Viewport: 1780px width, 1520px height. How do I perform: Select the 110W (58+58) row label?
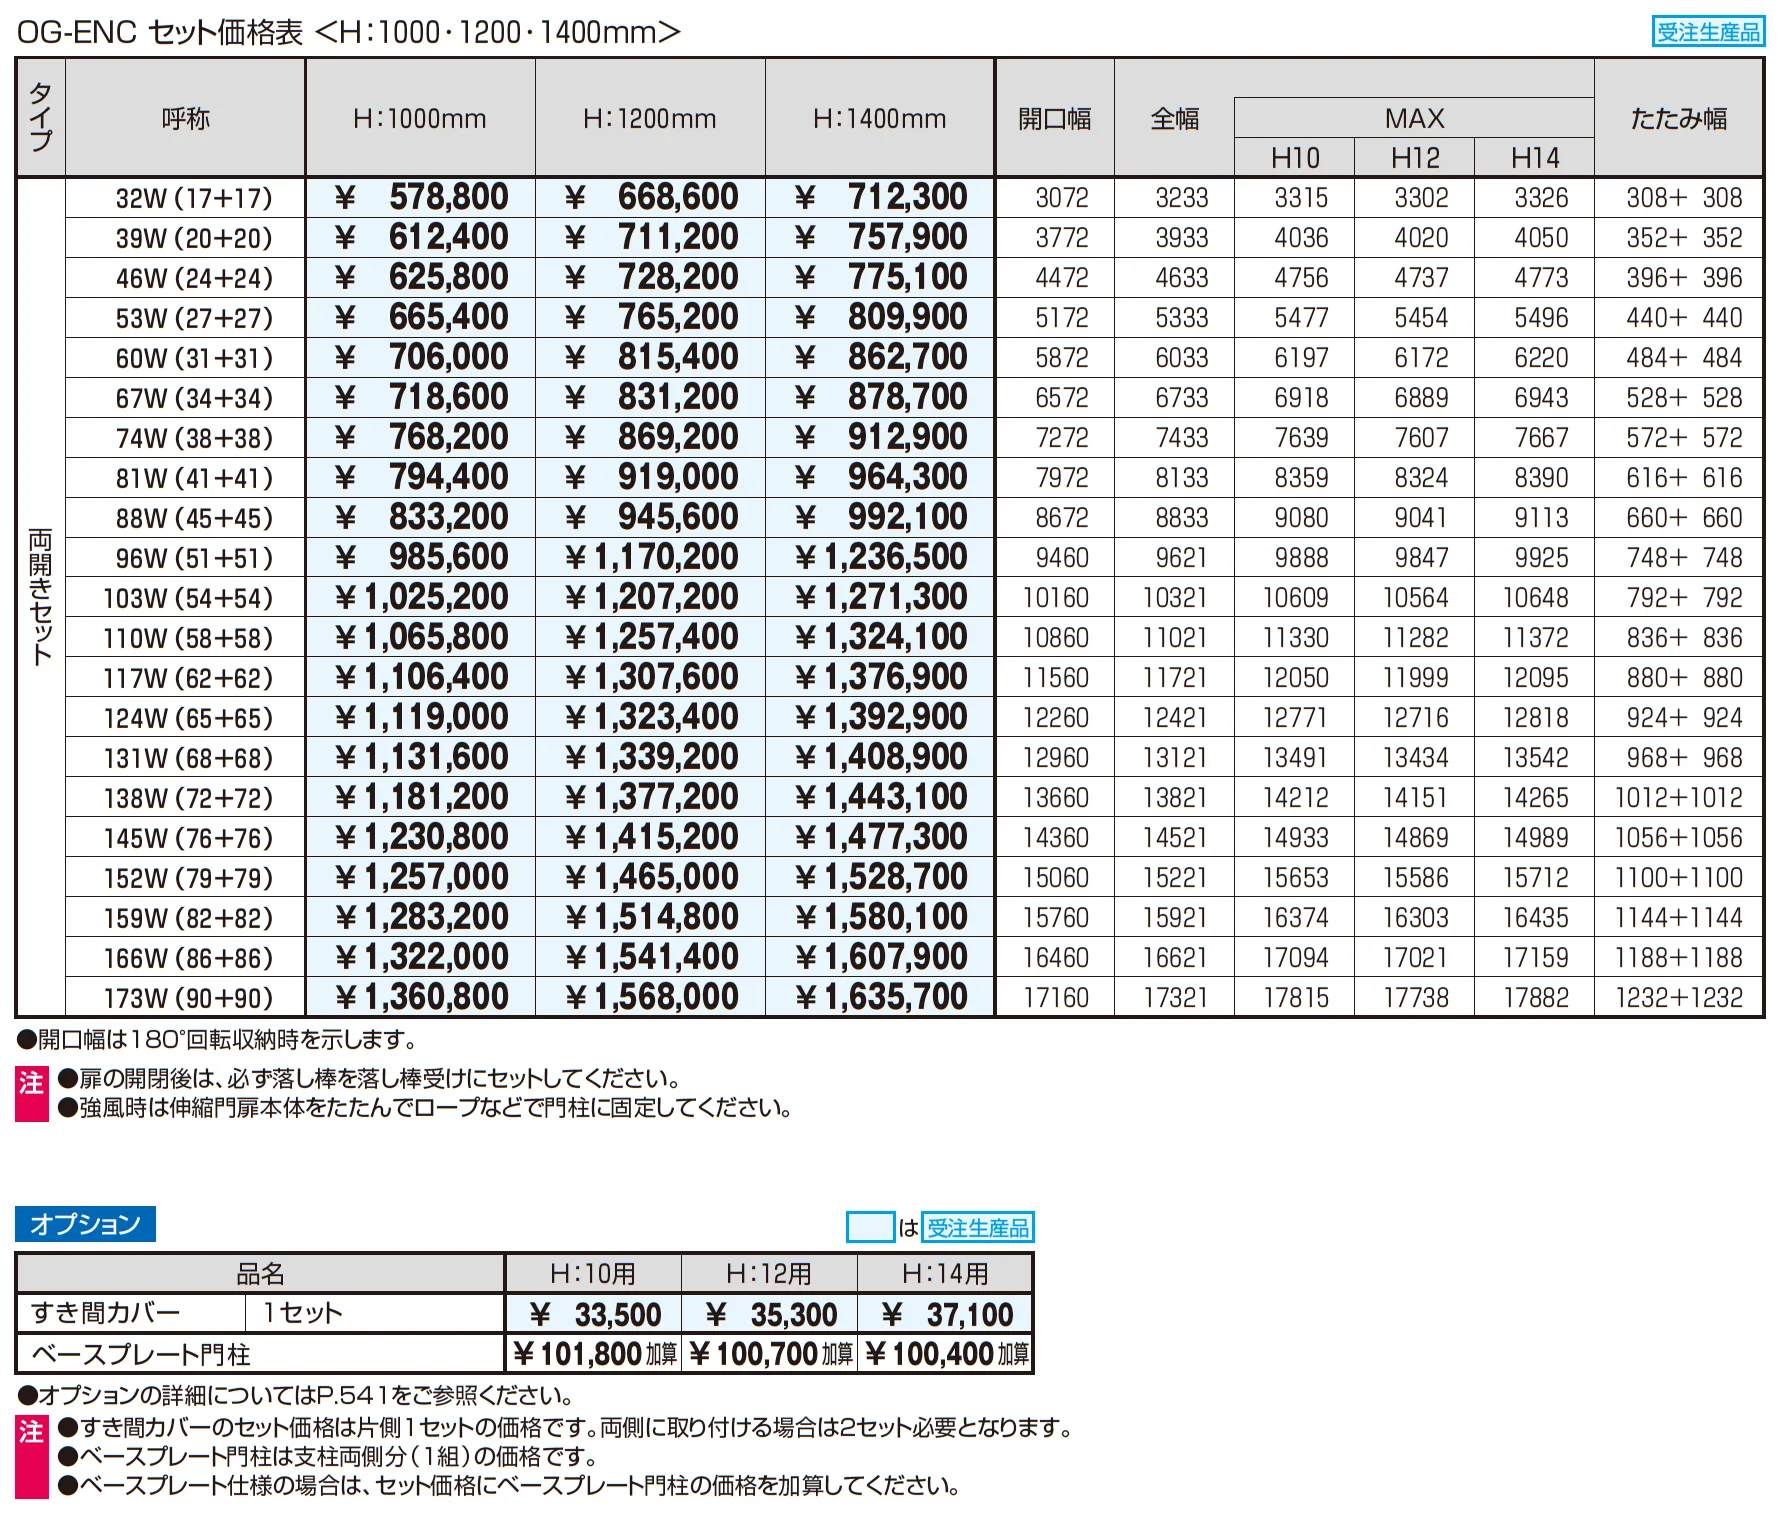188,638
